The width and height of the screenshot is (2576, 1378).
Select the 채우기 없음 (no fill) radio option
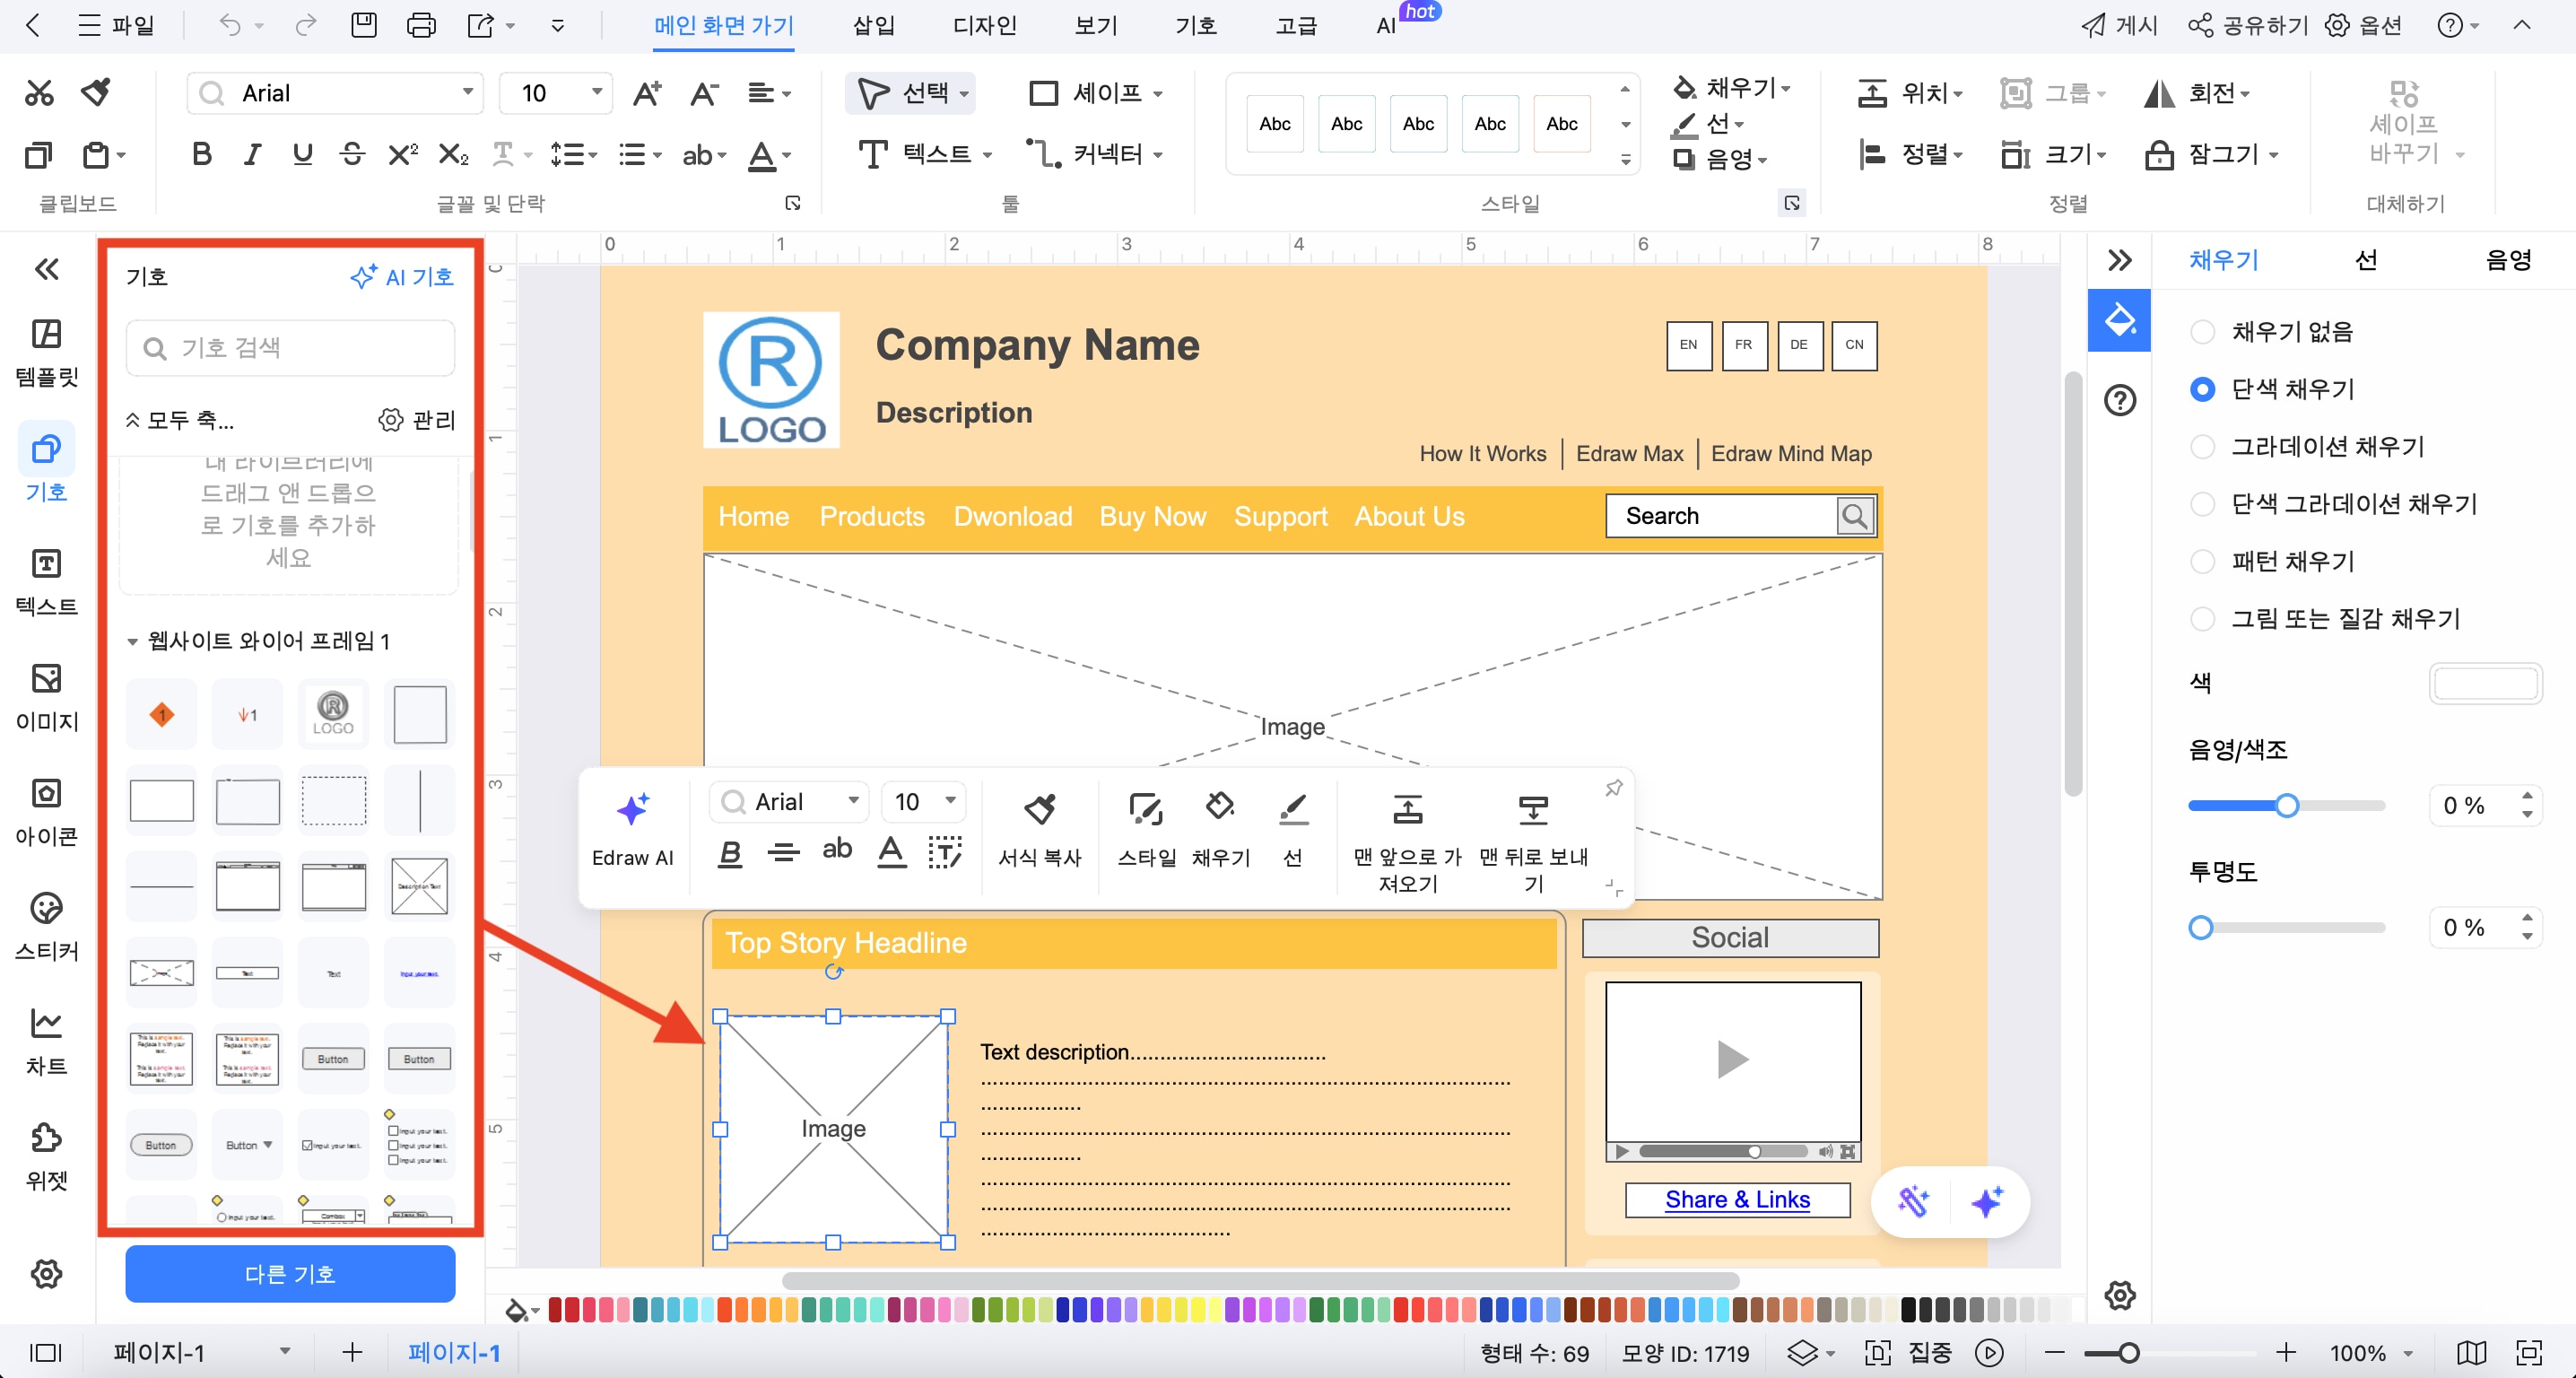coord(2202,331)
